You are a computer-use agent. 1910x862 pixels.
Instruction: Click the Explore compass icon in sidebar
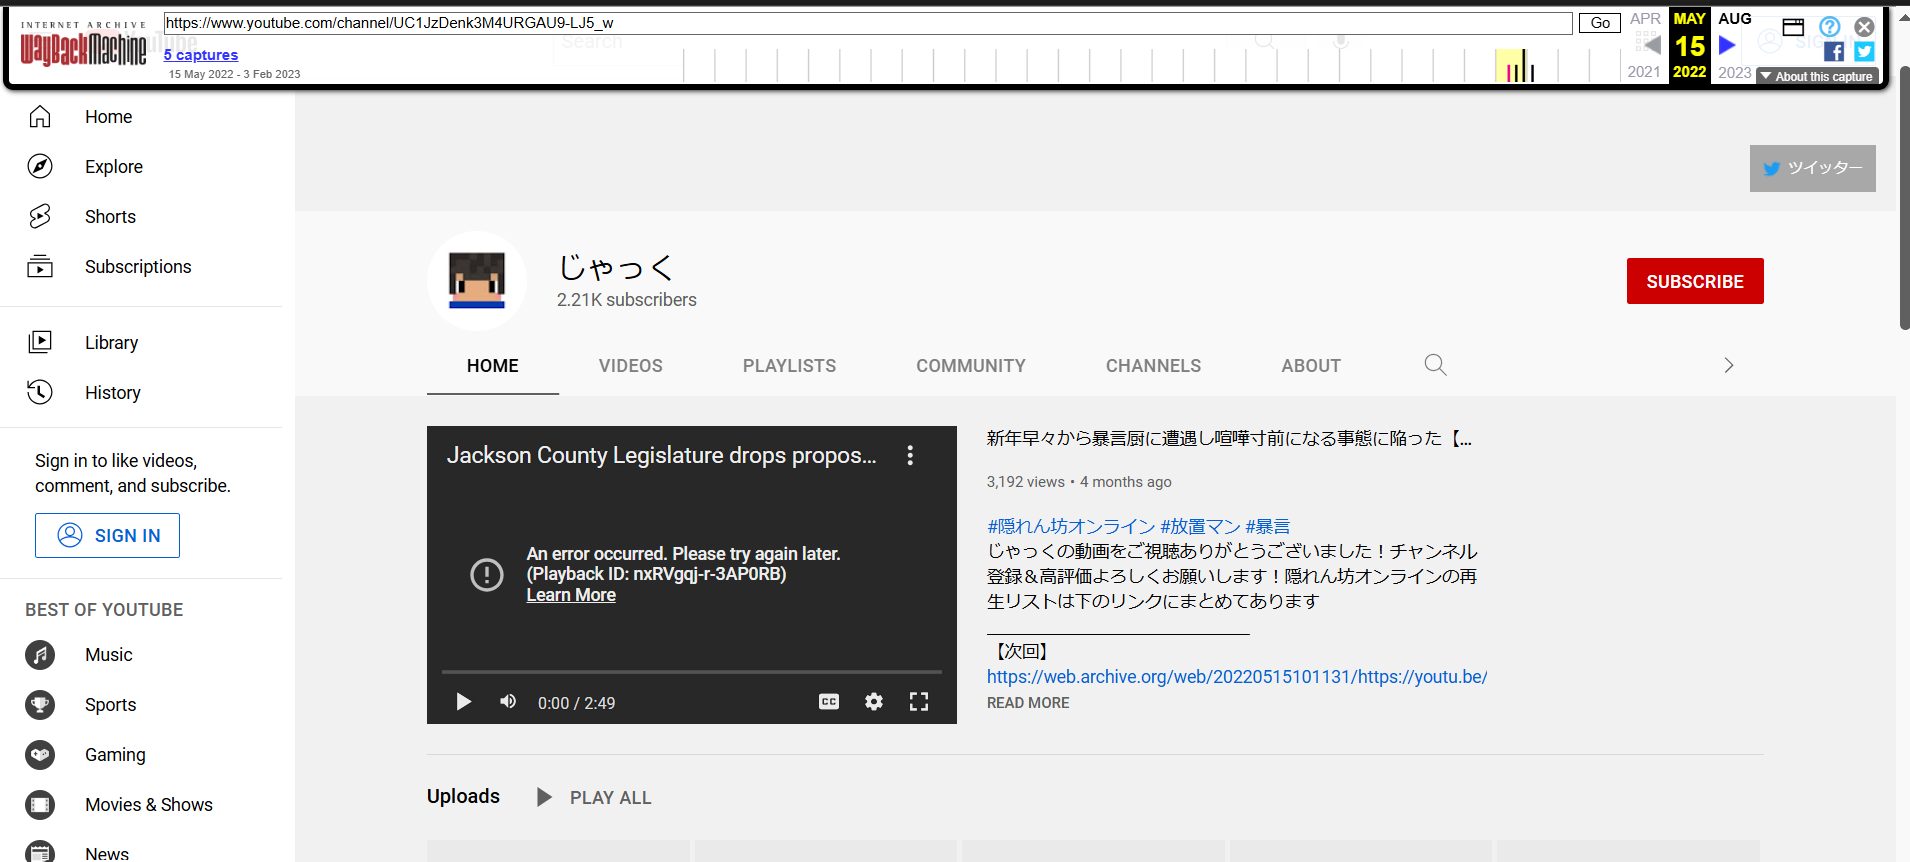[x=40, y=167]
